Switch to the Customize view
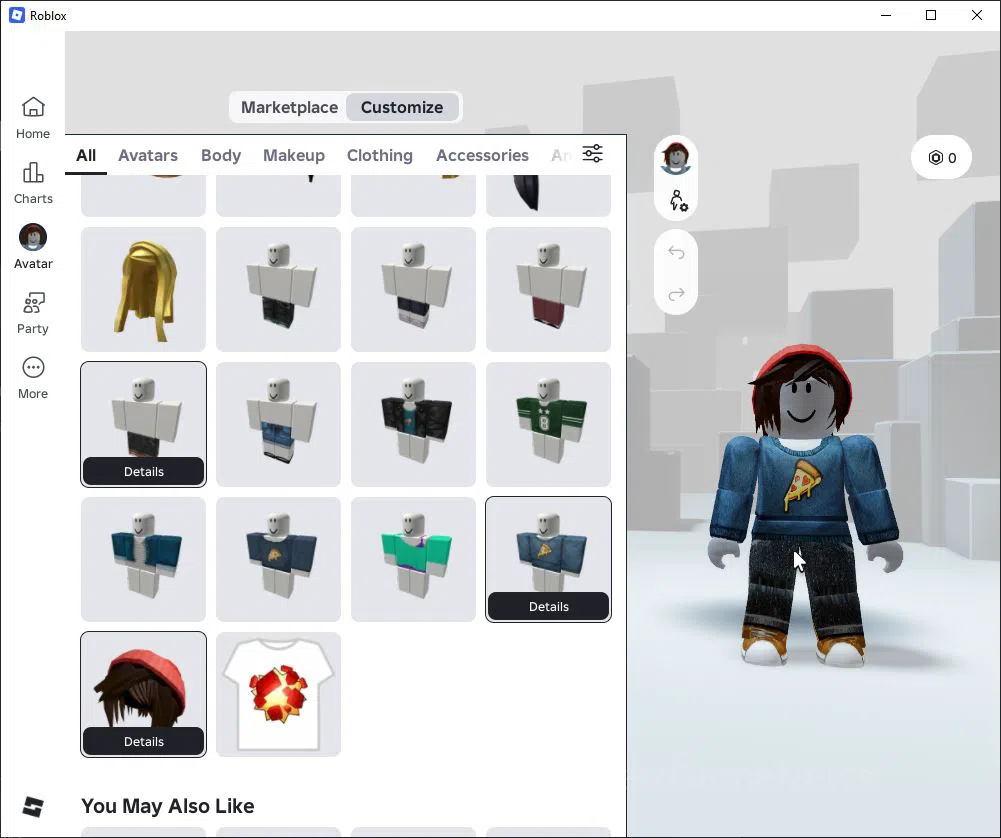 (x=402, y=107)
